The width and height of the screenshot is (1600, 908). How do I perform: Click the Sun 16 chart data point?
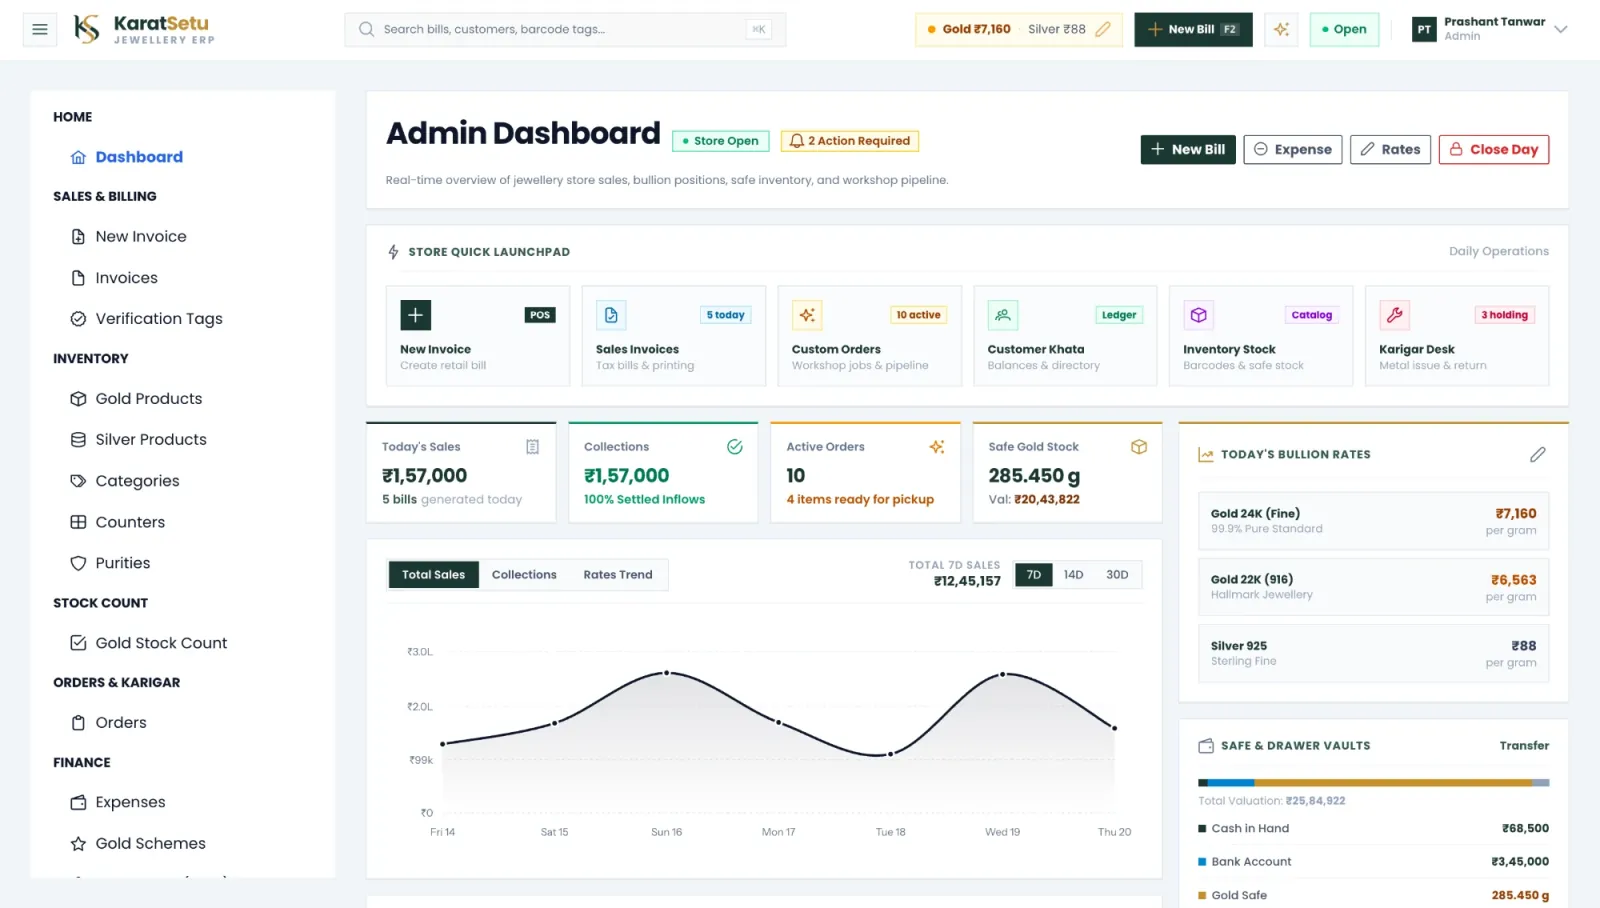coord(667,673)
